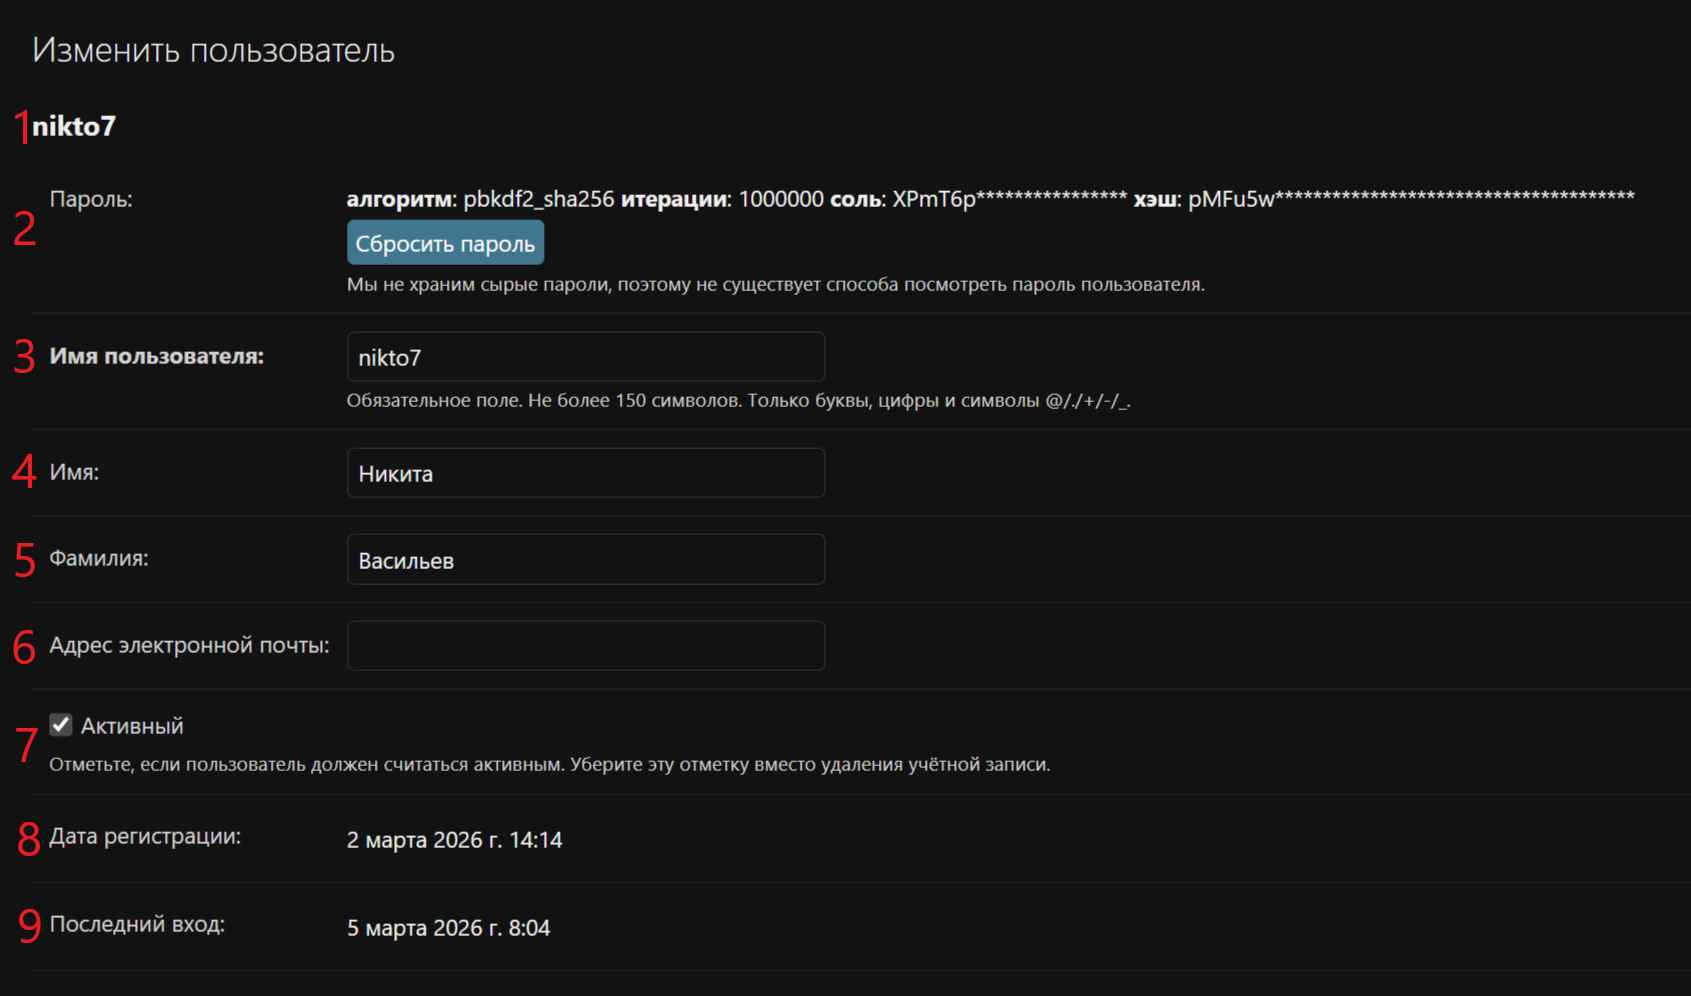Click the Изменить пользователь page heading
The width and height of the screenshot is (1691, 996).
213,50
